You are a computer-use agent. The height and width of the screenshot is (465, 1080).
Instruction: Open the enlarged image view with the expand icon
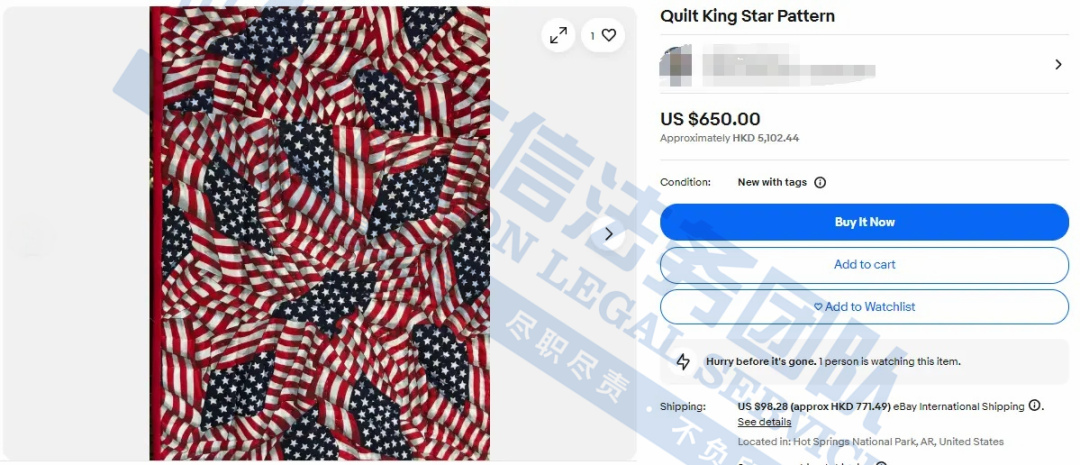coord(558,35)
